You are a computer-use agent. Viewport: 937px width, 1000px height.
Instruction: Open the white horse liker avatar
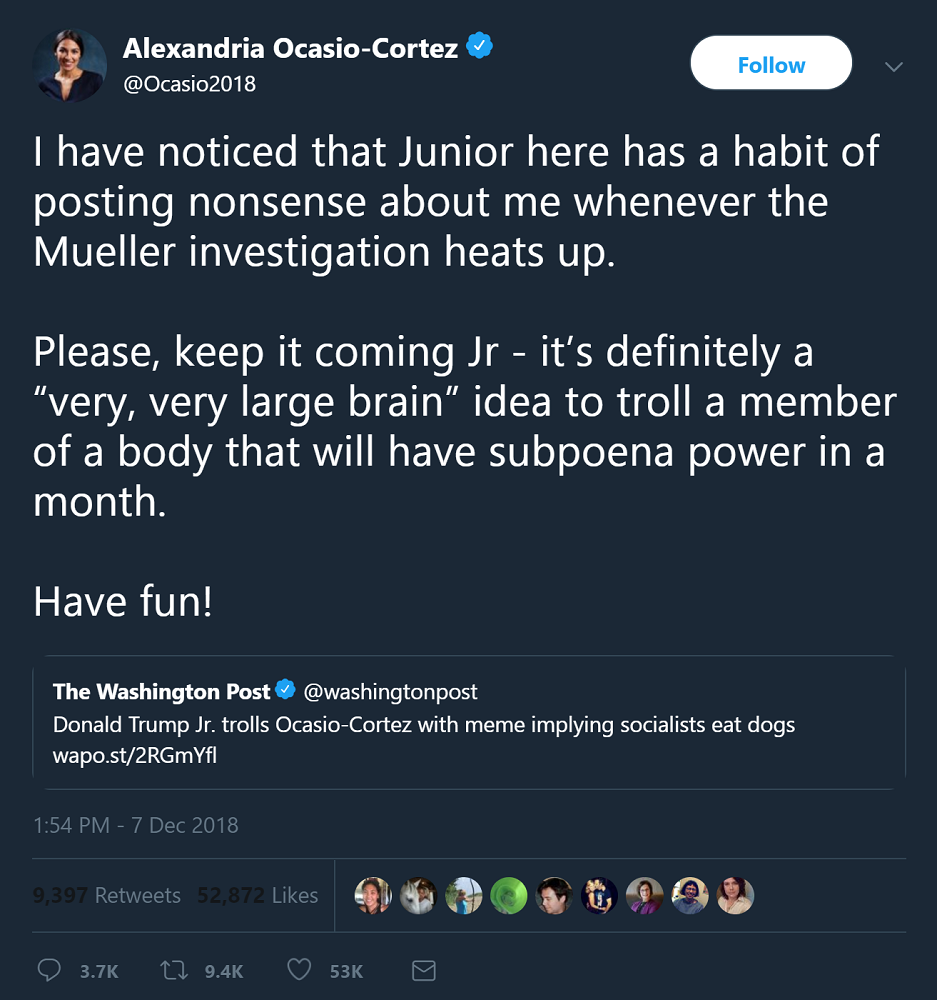pos(419,896)
